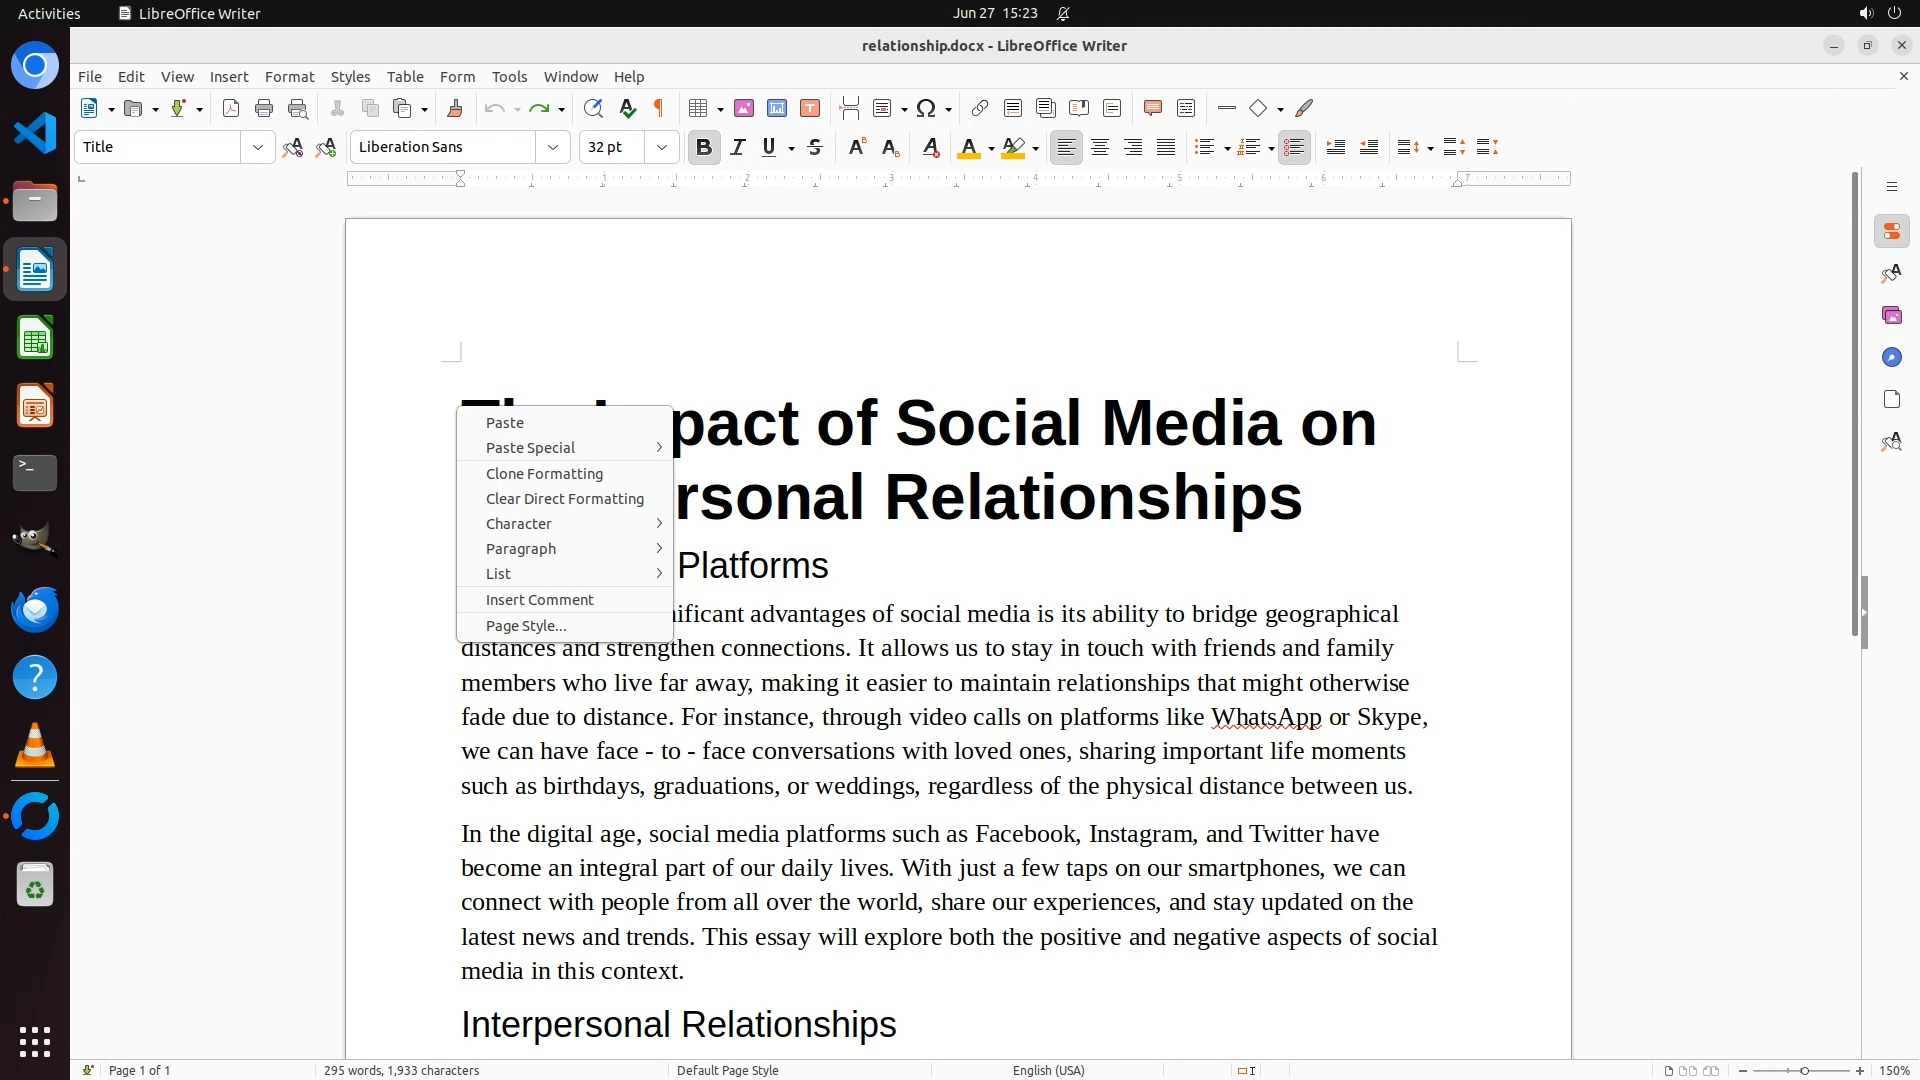Toggle Bold formatting
The image size is (1920, 1080).
(704, 148)
